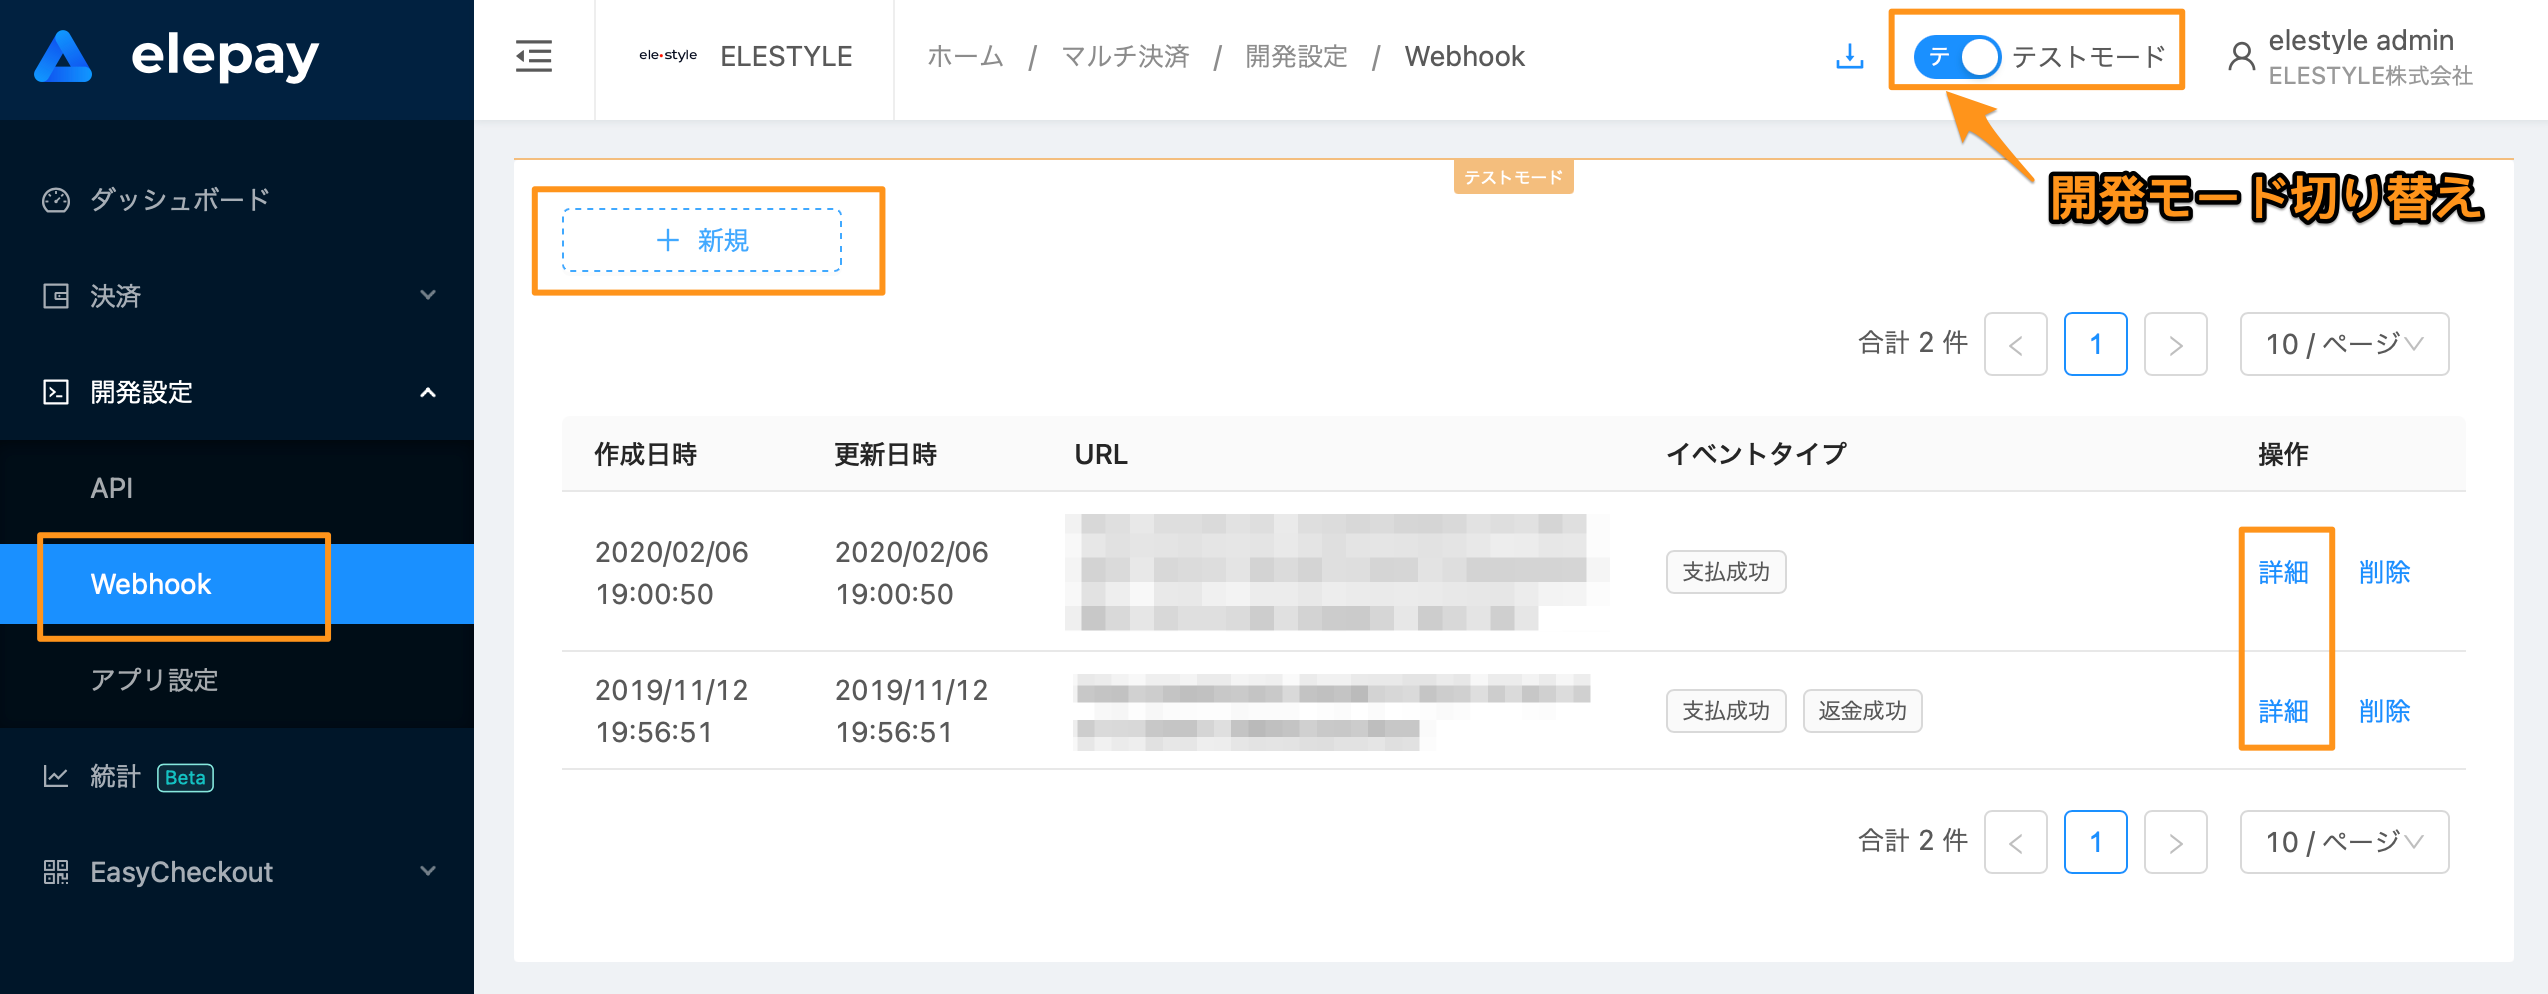Click the EasyCheckout QR code icon
The width and height of the screenshot is (2548, 994).
pos(56,872)
